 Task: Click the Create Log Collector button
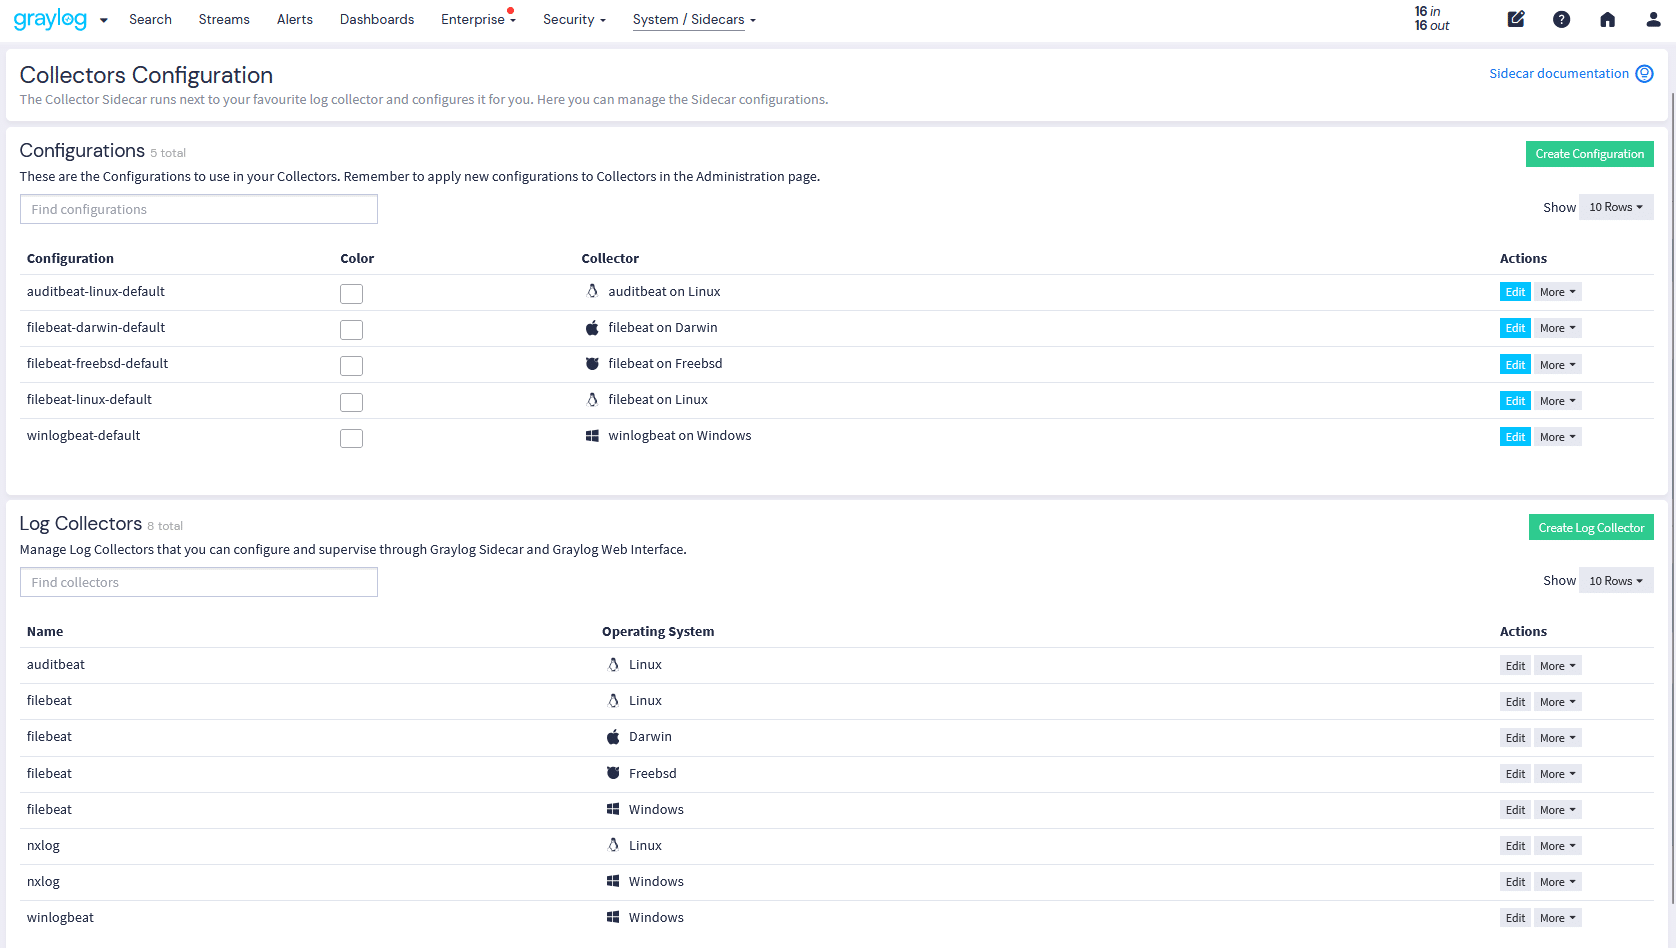point(1591,527)
